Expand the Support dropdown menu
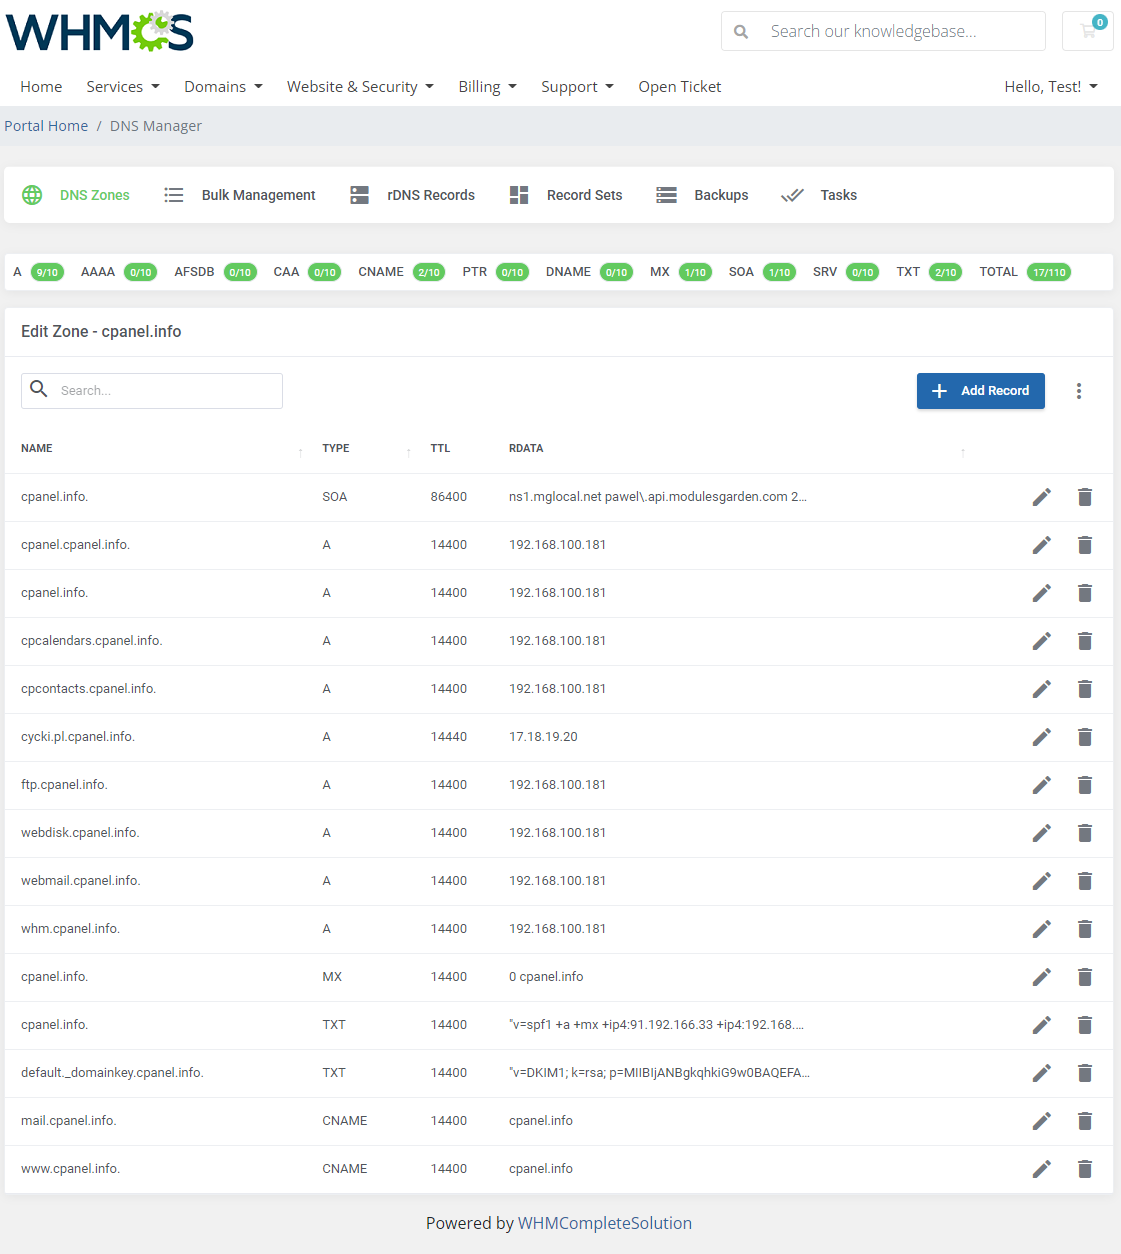 [577, 87]
